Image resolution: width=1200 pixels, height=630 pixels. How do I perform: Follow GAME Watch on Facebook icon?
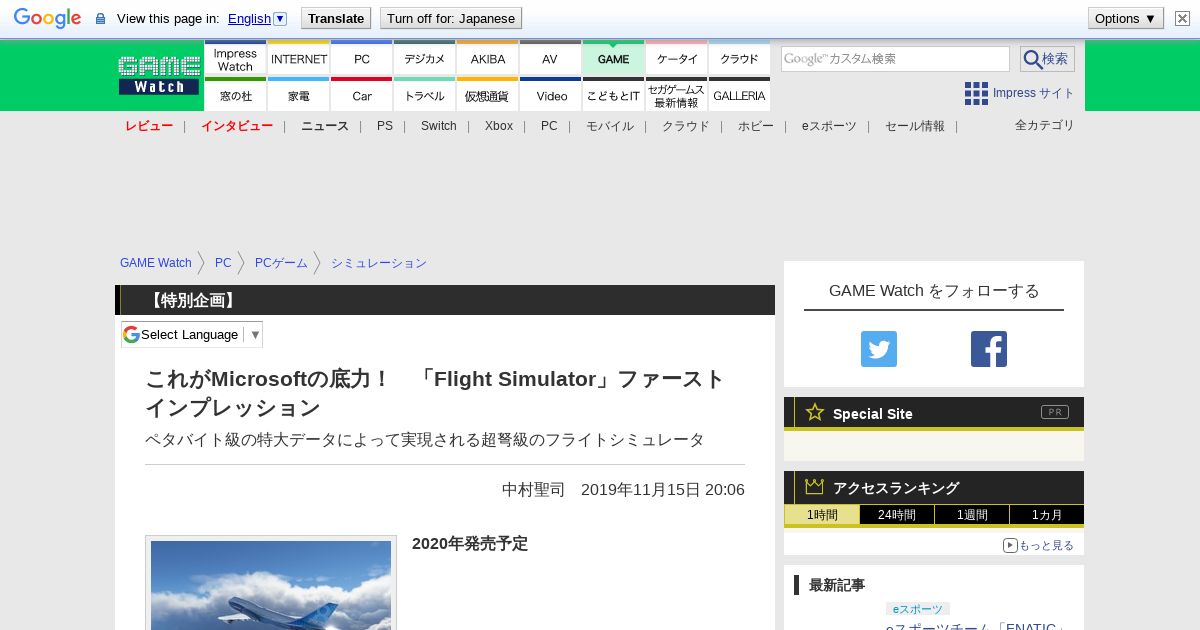(x=989, y=349)
